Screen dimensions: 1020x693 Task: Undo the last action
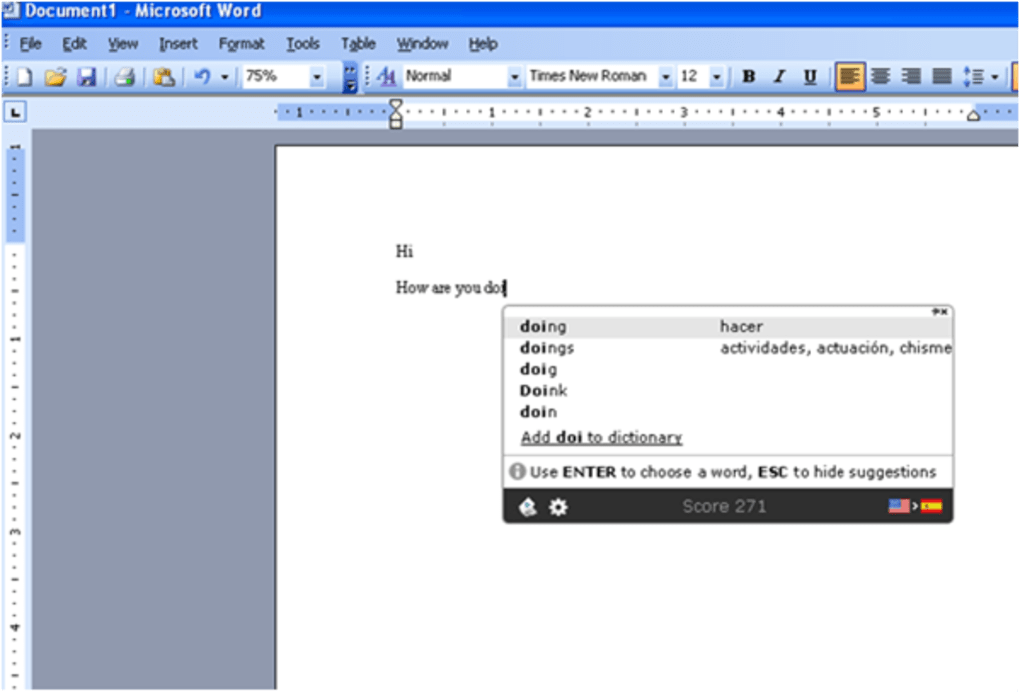(x=202, y=77)
